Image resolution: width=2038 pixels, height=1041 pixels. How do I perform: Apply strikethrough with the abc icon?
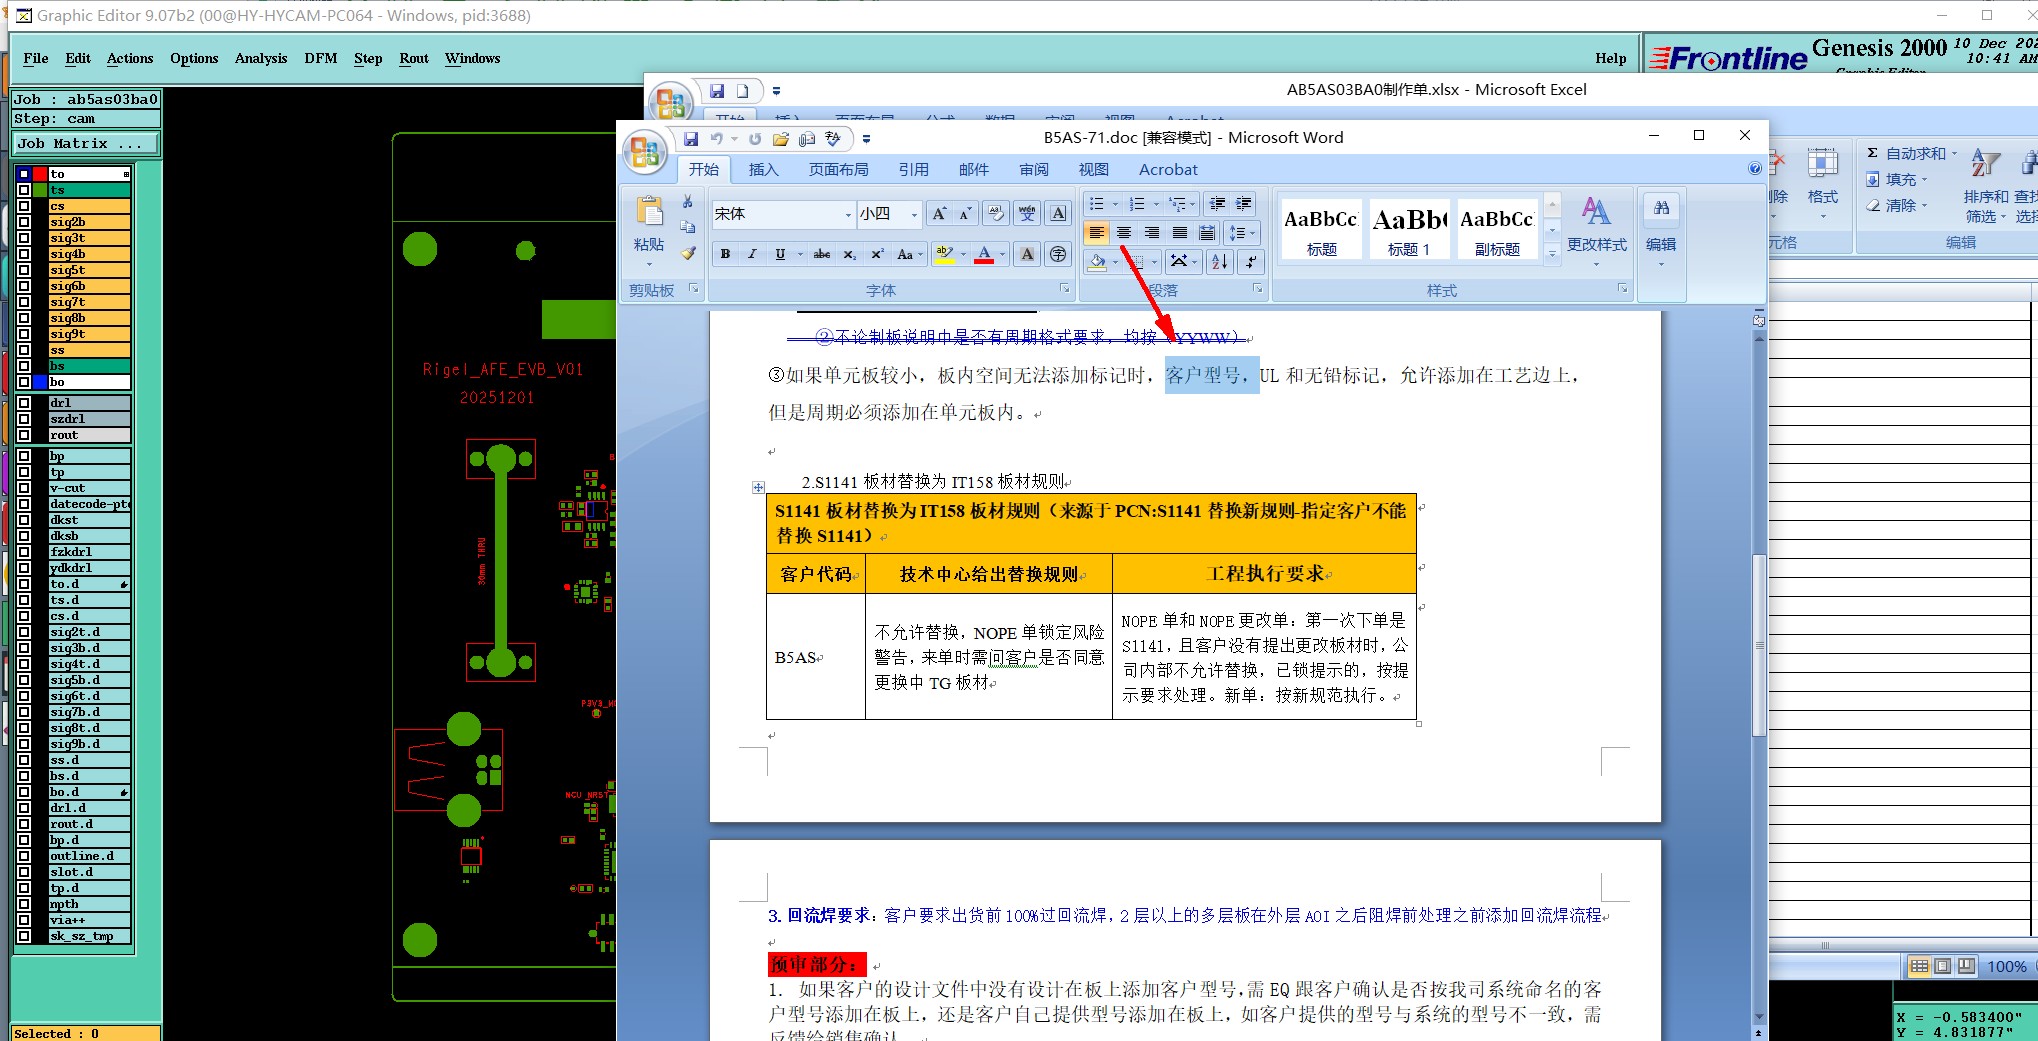[x=822, y=254]
